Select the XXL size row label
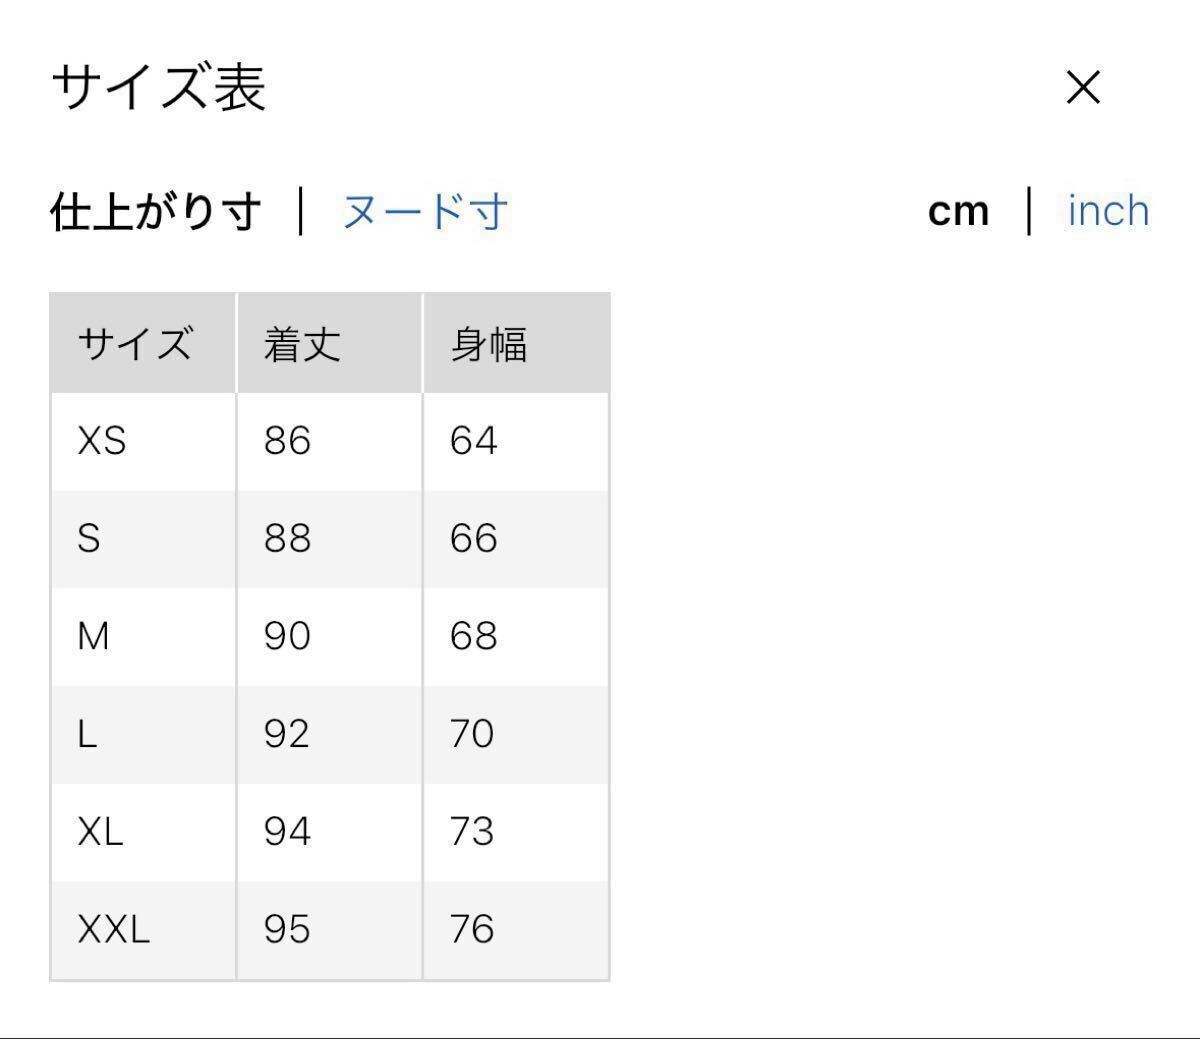 tap(113, 930)
